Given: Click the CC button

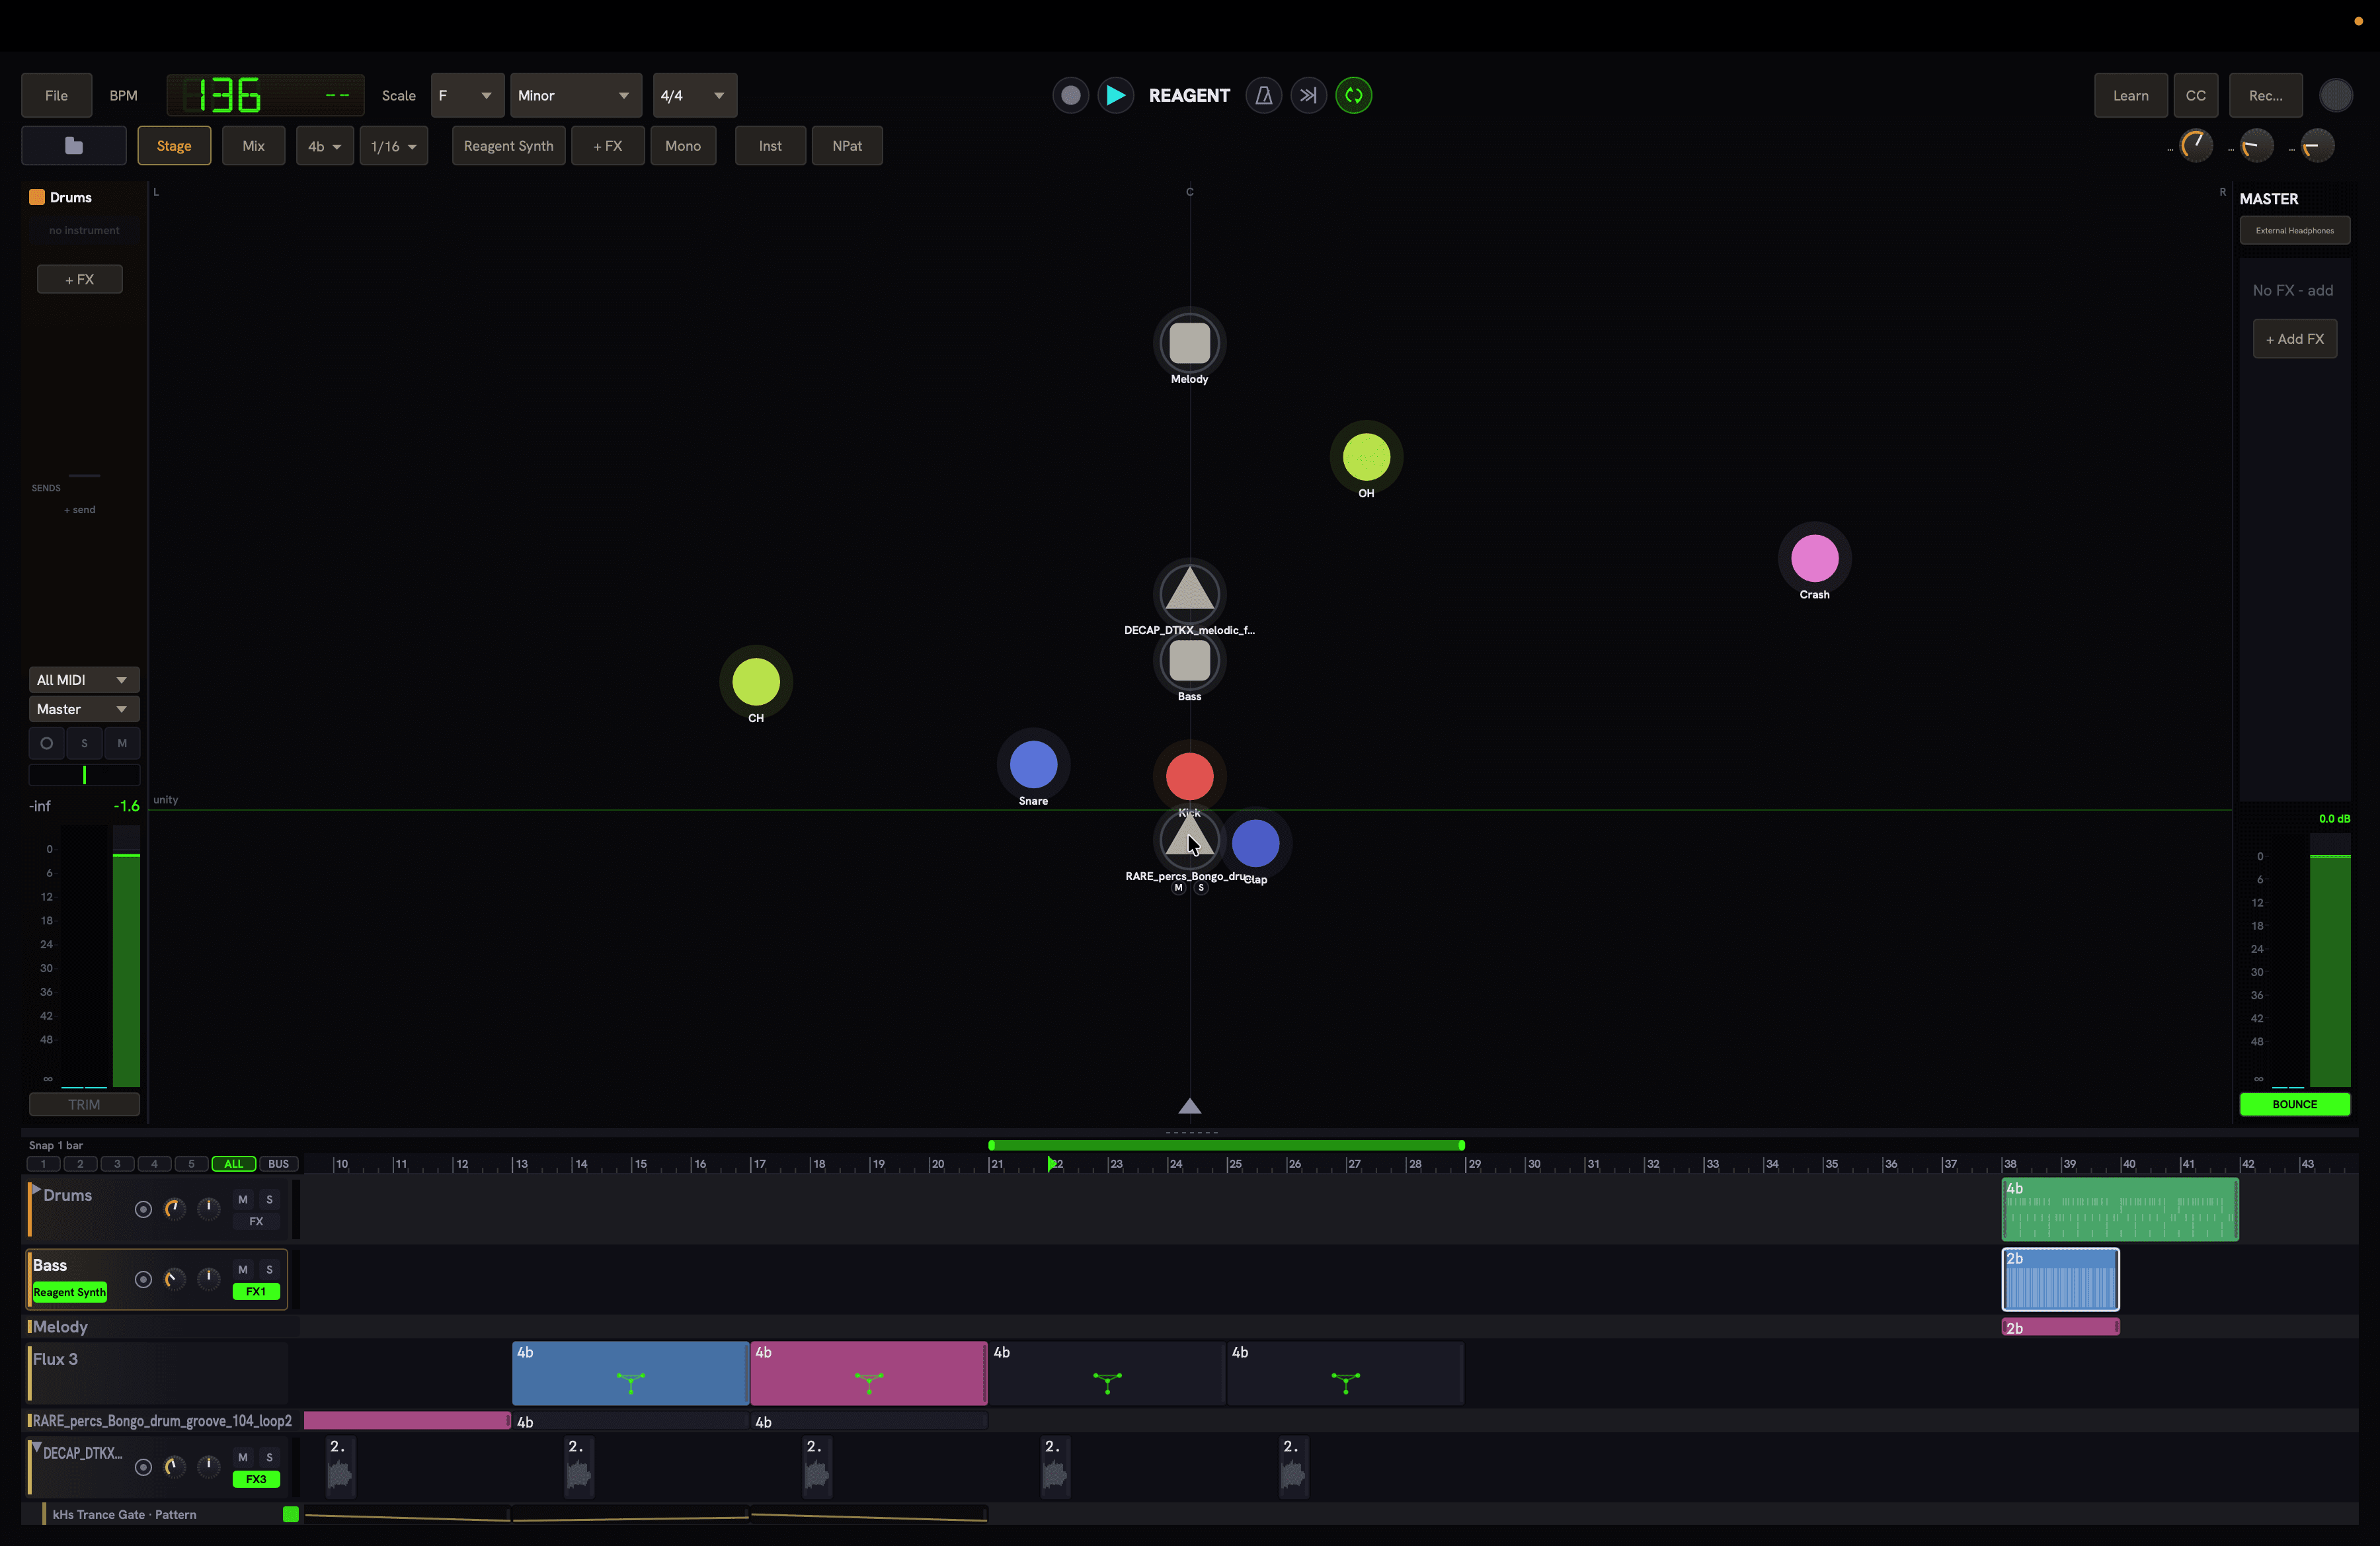Looking at the screenshot, I should point(2195,96).
